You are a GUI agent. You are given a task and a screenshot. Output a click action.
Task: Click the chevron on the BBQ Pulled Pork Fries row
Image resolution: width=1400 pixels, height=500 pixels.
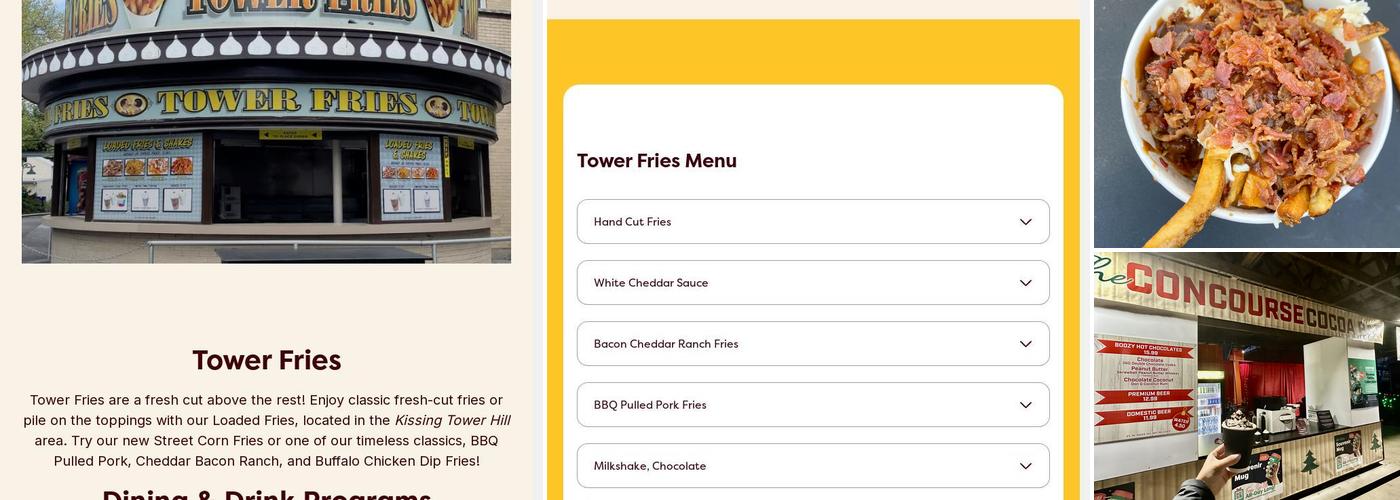[1025, 405]
